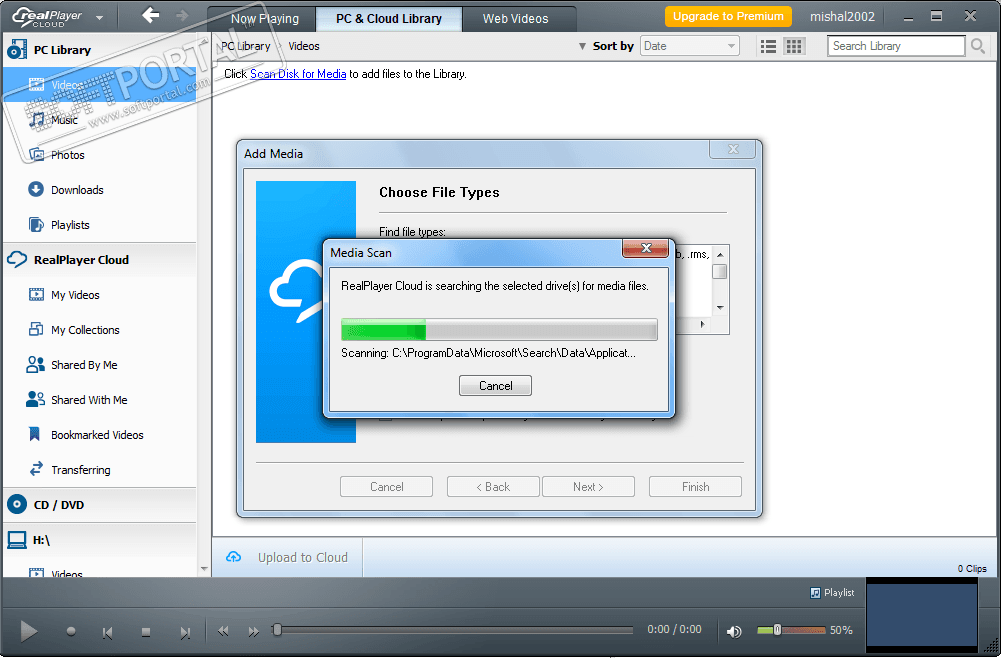Open the Playlist panel icon
This screenshot has width=1001, height=658.
815,593
